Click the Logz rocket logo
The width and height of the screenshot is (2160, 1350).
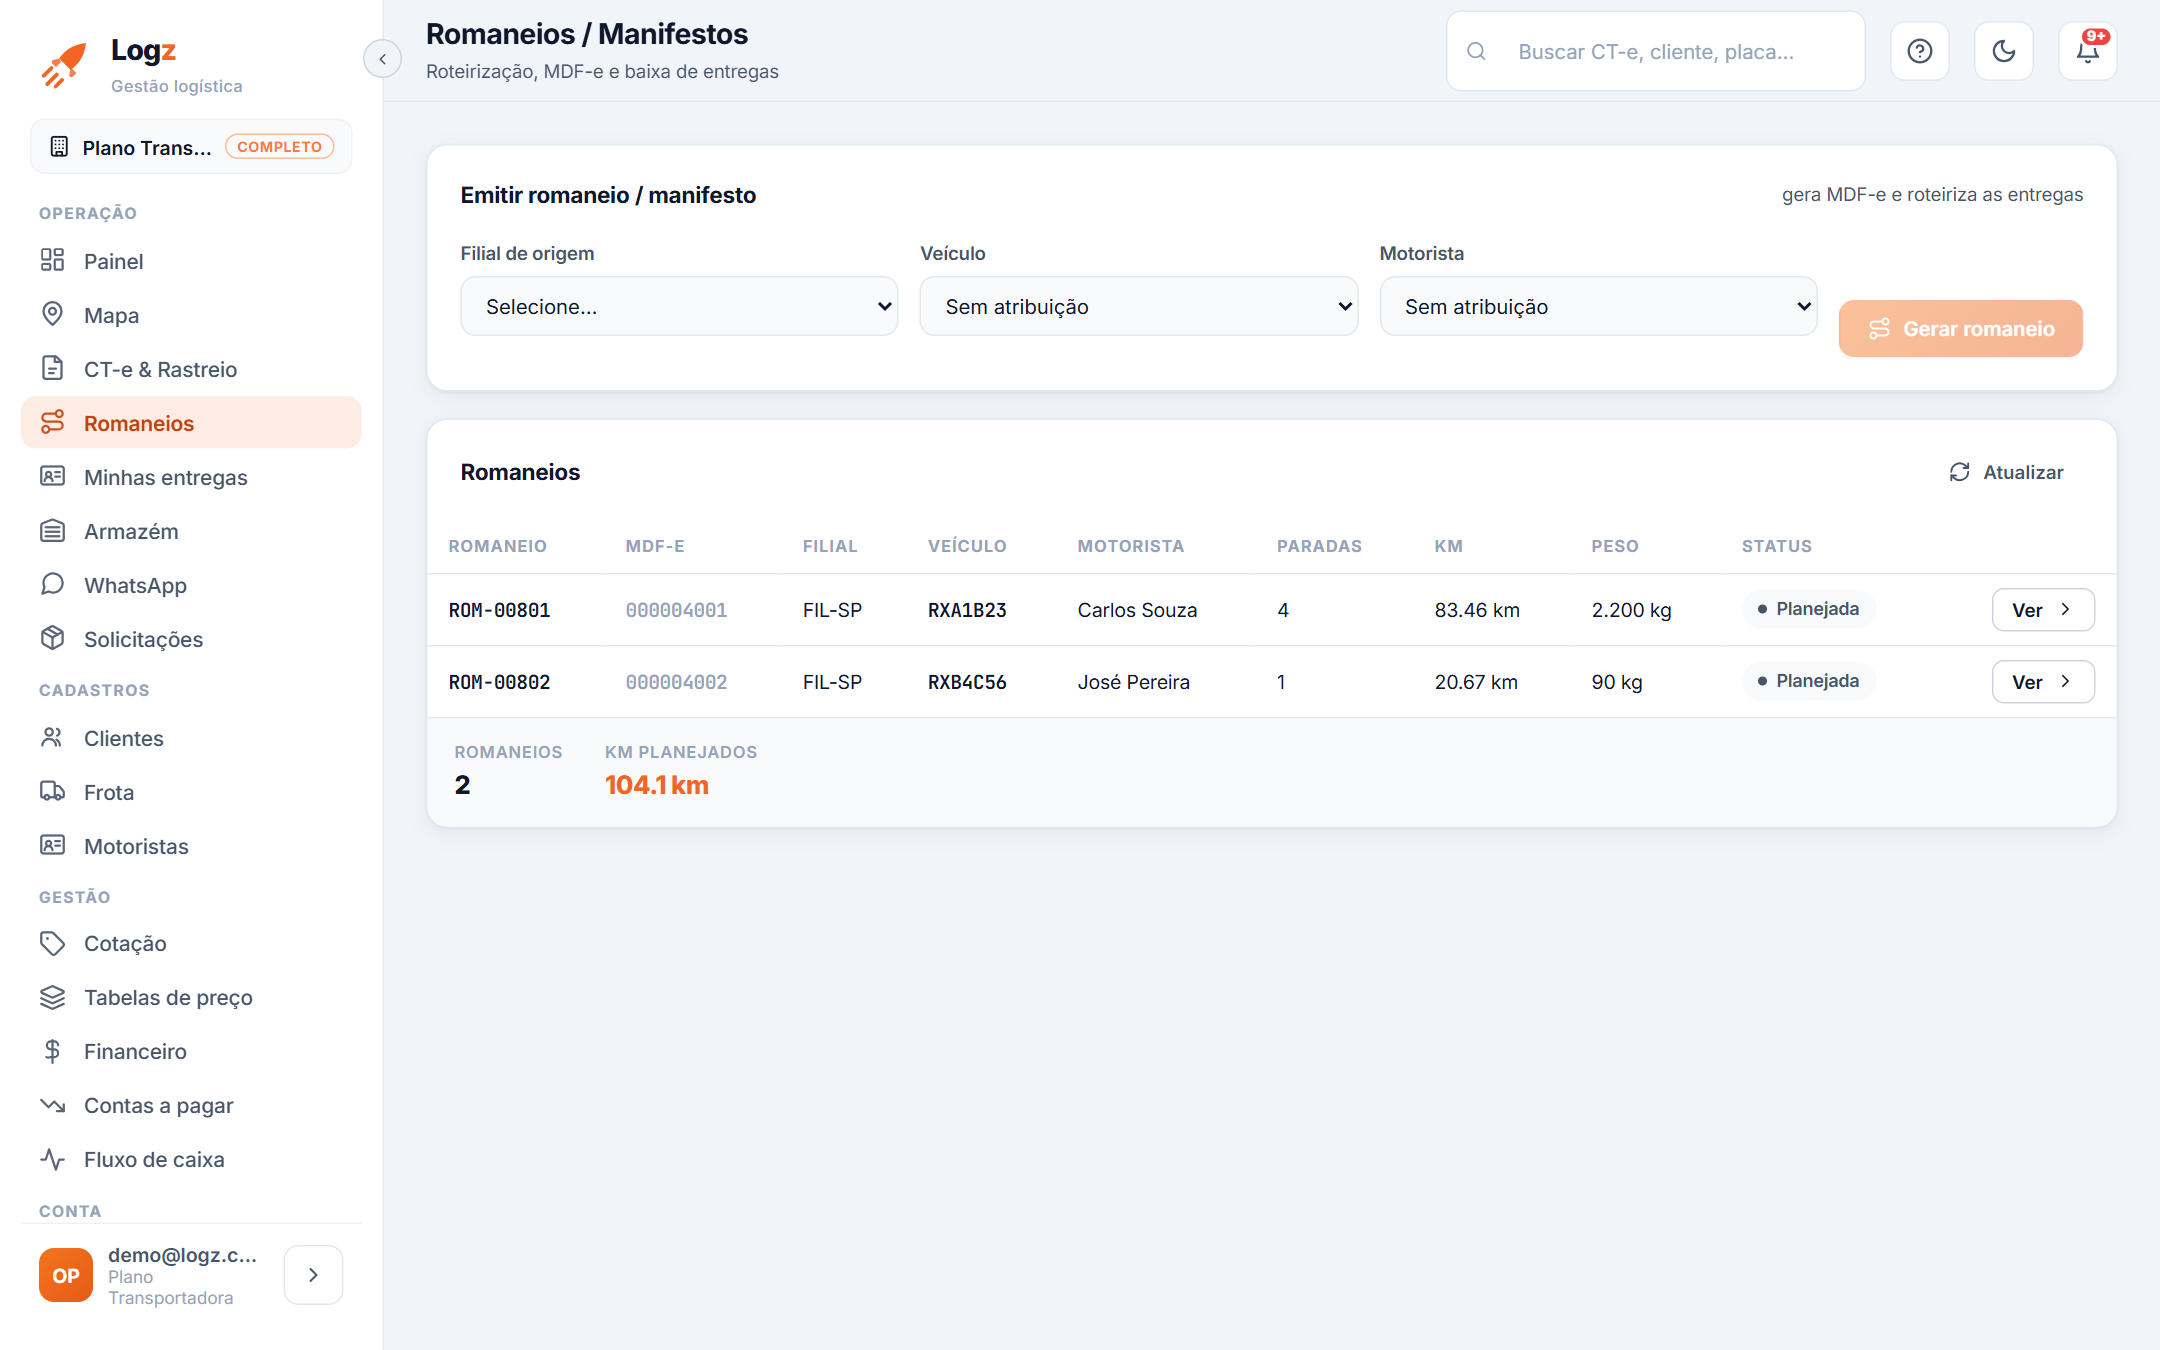click(x=64, y=64)
